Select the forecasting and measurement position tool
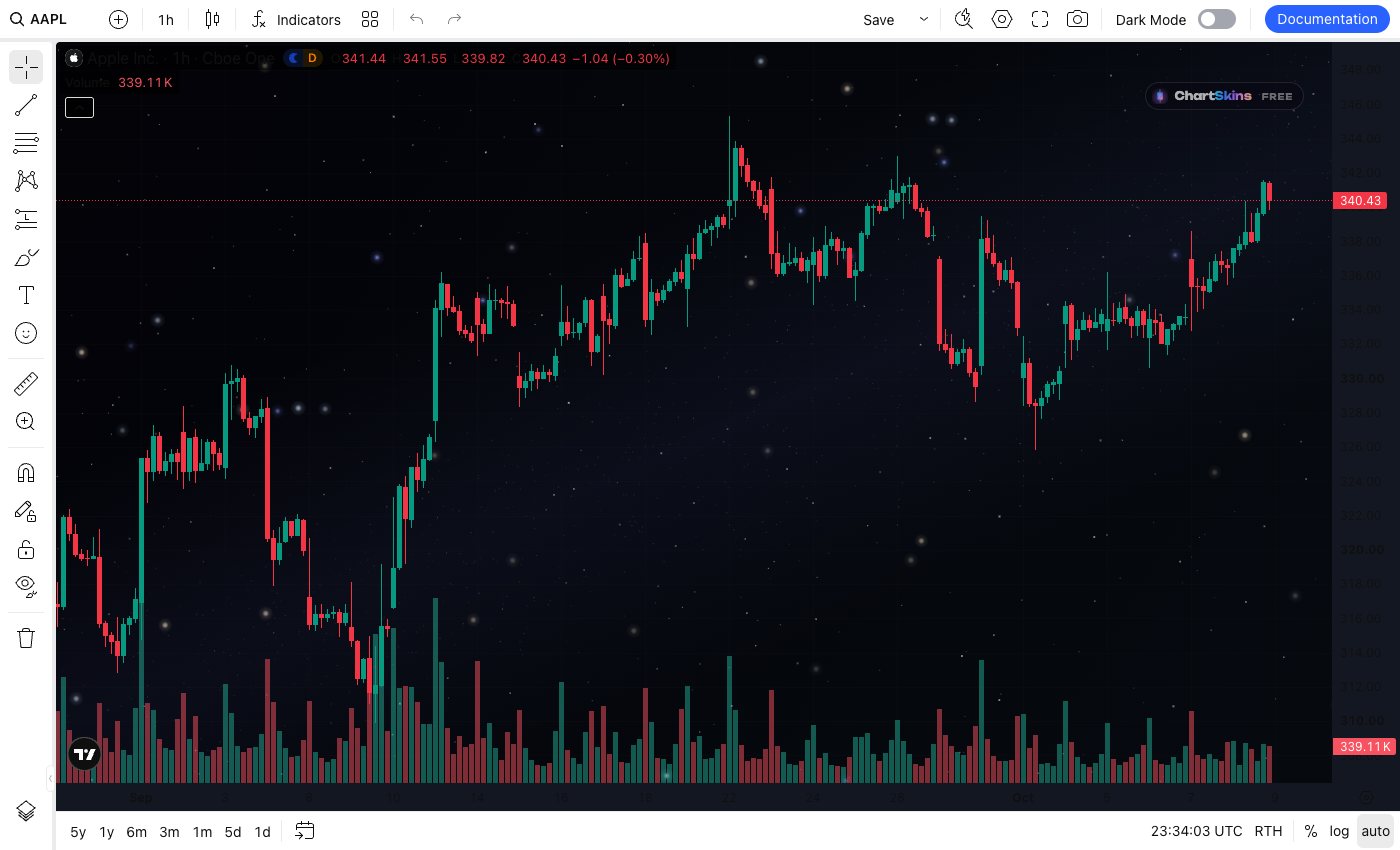Image resolution: width=1400 pixels, height=850 pixels. click(x=26, y=219)
